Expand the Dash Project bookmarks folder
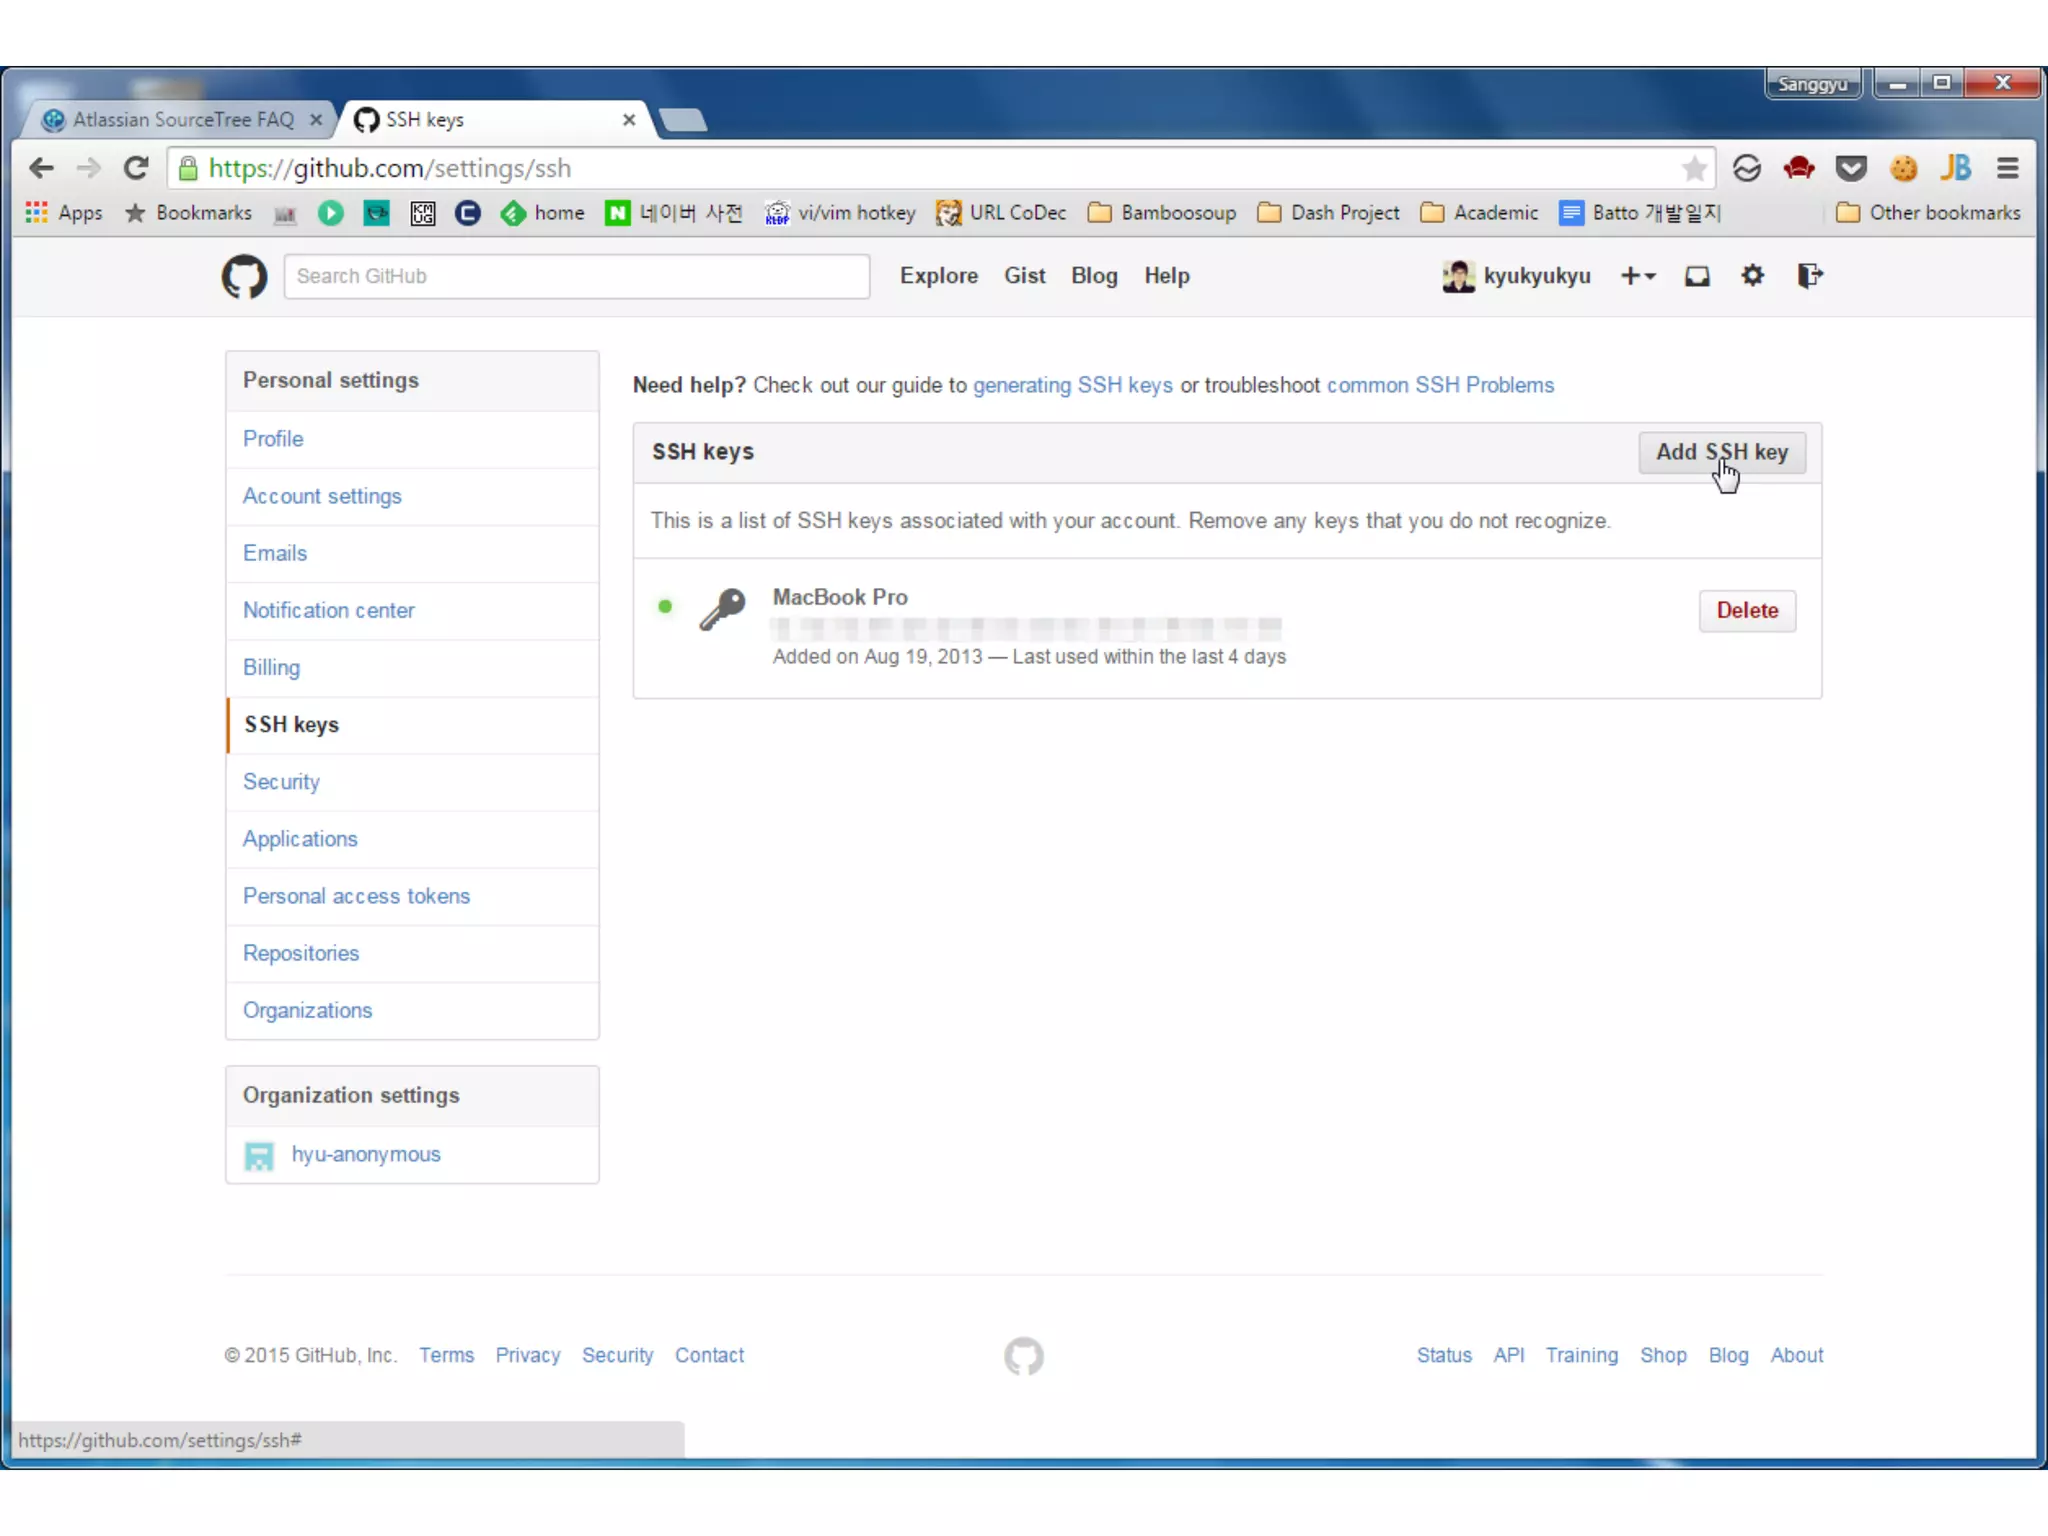 pos(1328,213)
